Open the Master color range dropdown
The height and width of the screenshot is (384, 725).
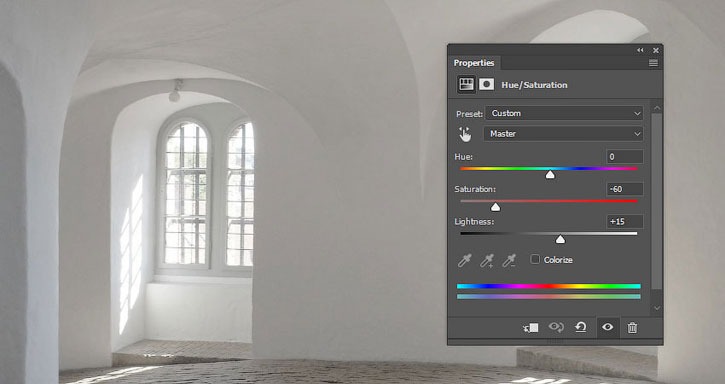point(563,134)
